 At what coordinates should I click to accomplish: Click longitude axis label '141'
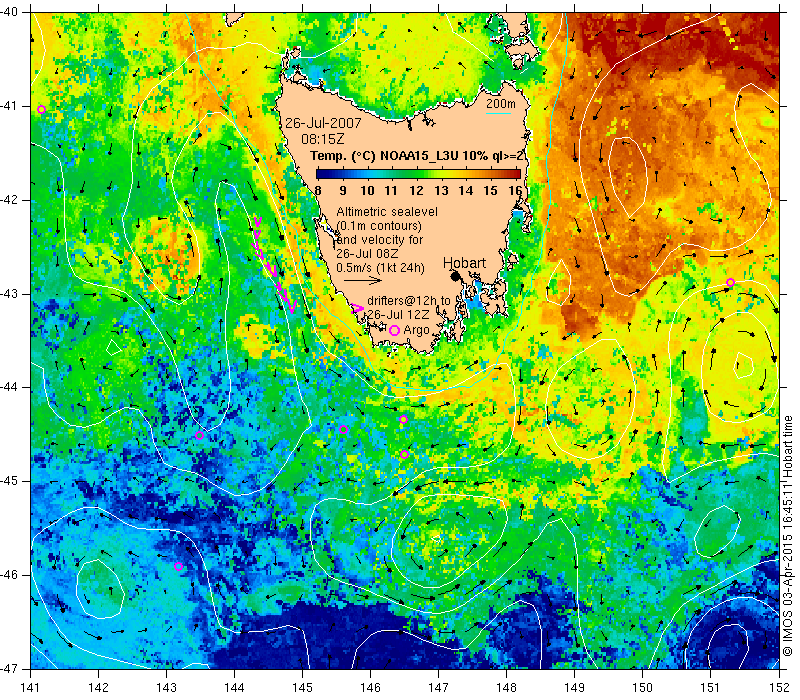pos(31,687)
